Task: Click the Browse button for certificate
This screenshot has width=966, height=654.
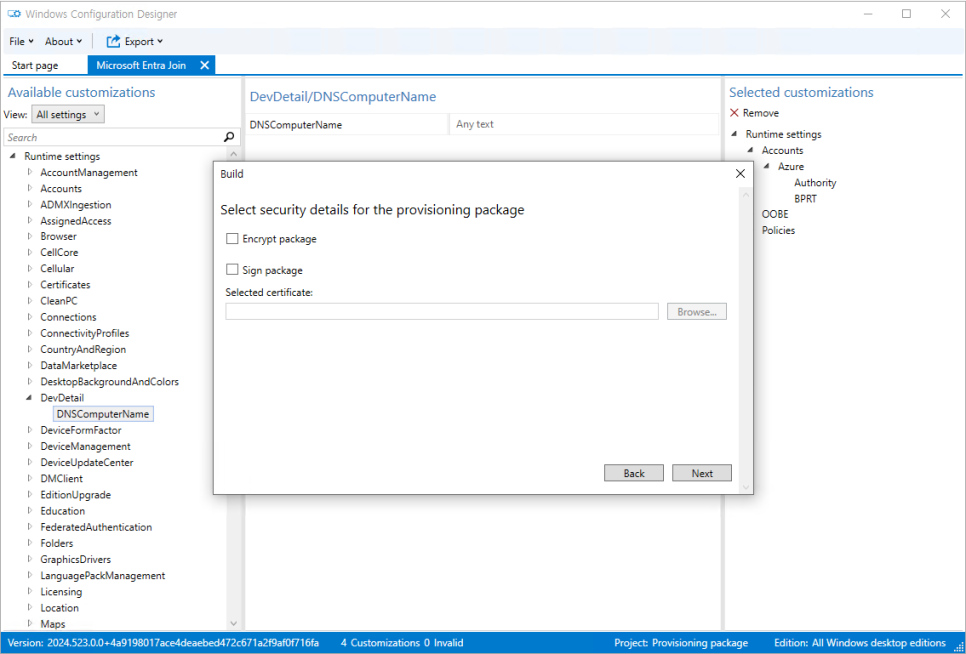Action: coord(697,312)
